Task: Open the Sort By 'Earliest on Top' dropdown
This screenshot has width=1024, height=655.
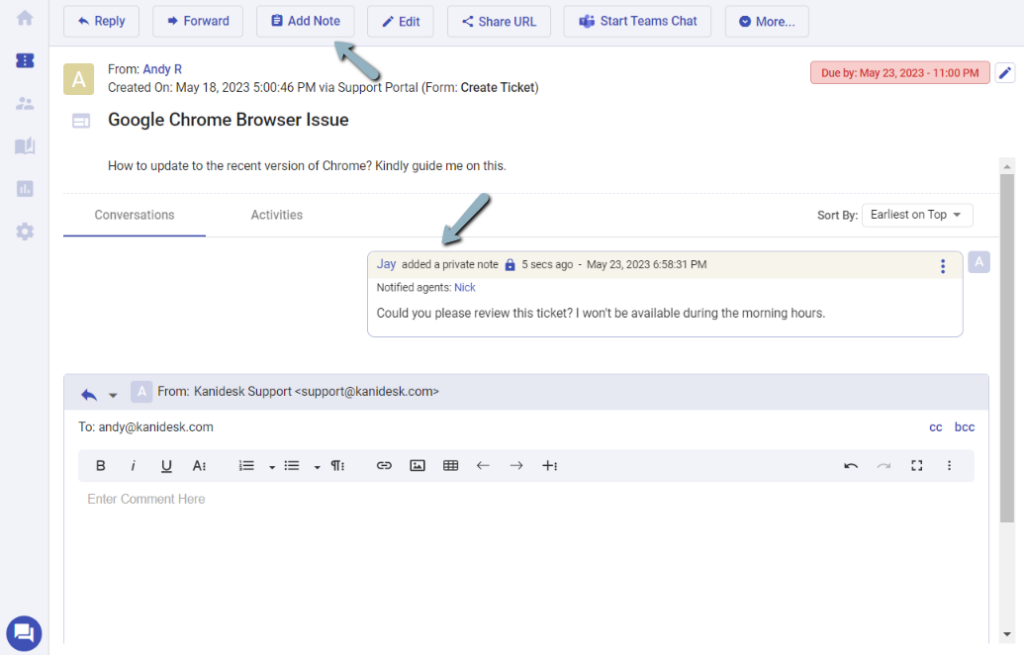Action: pyautogui.click(x=916, y=215)
